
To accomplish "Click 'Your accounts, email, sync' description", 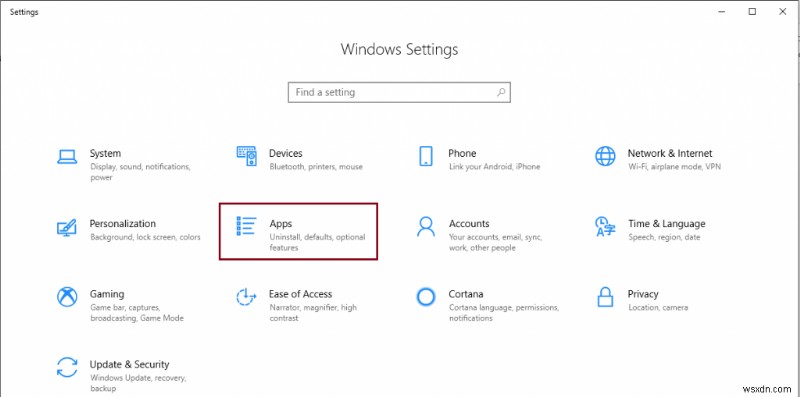I will point(495,242).
